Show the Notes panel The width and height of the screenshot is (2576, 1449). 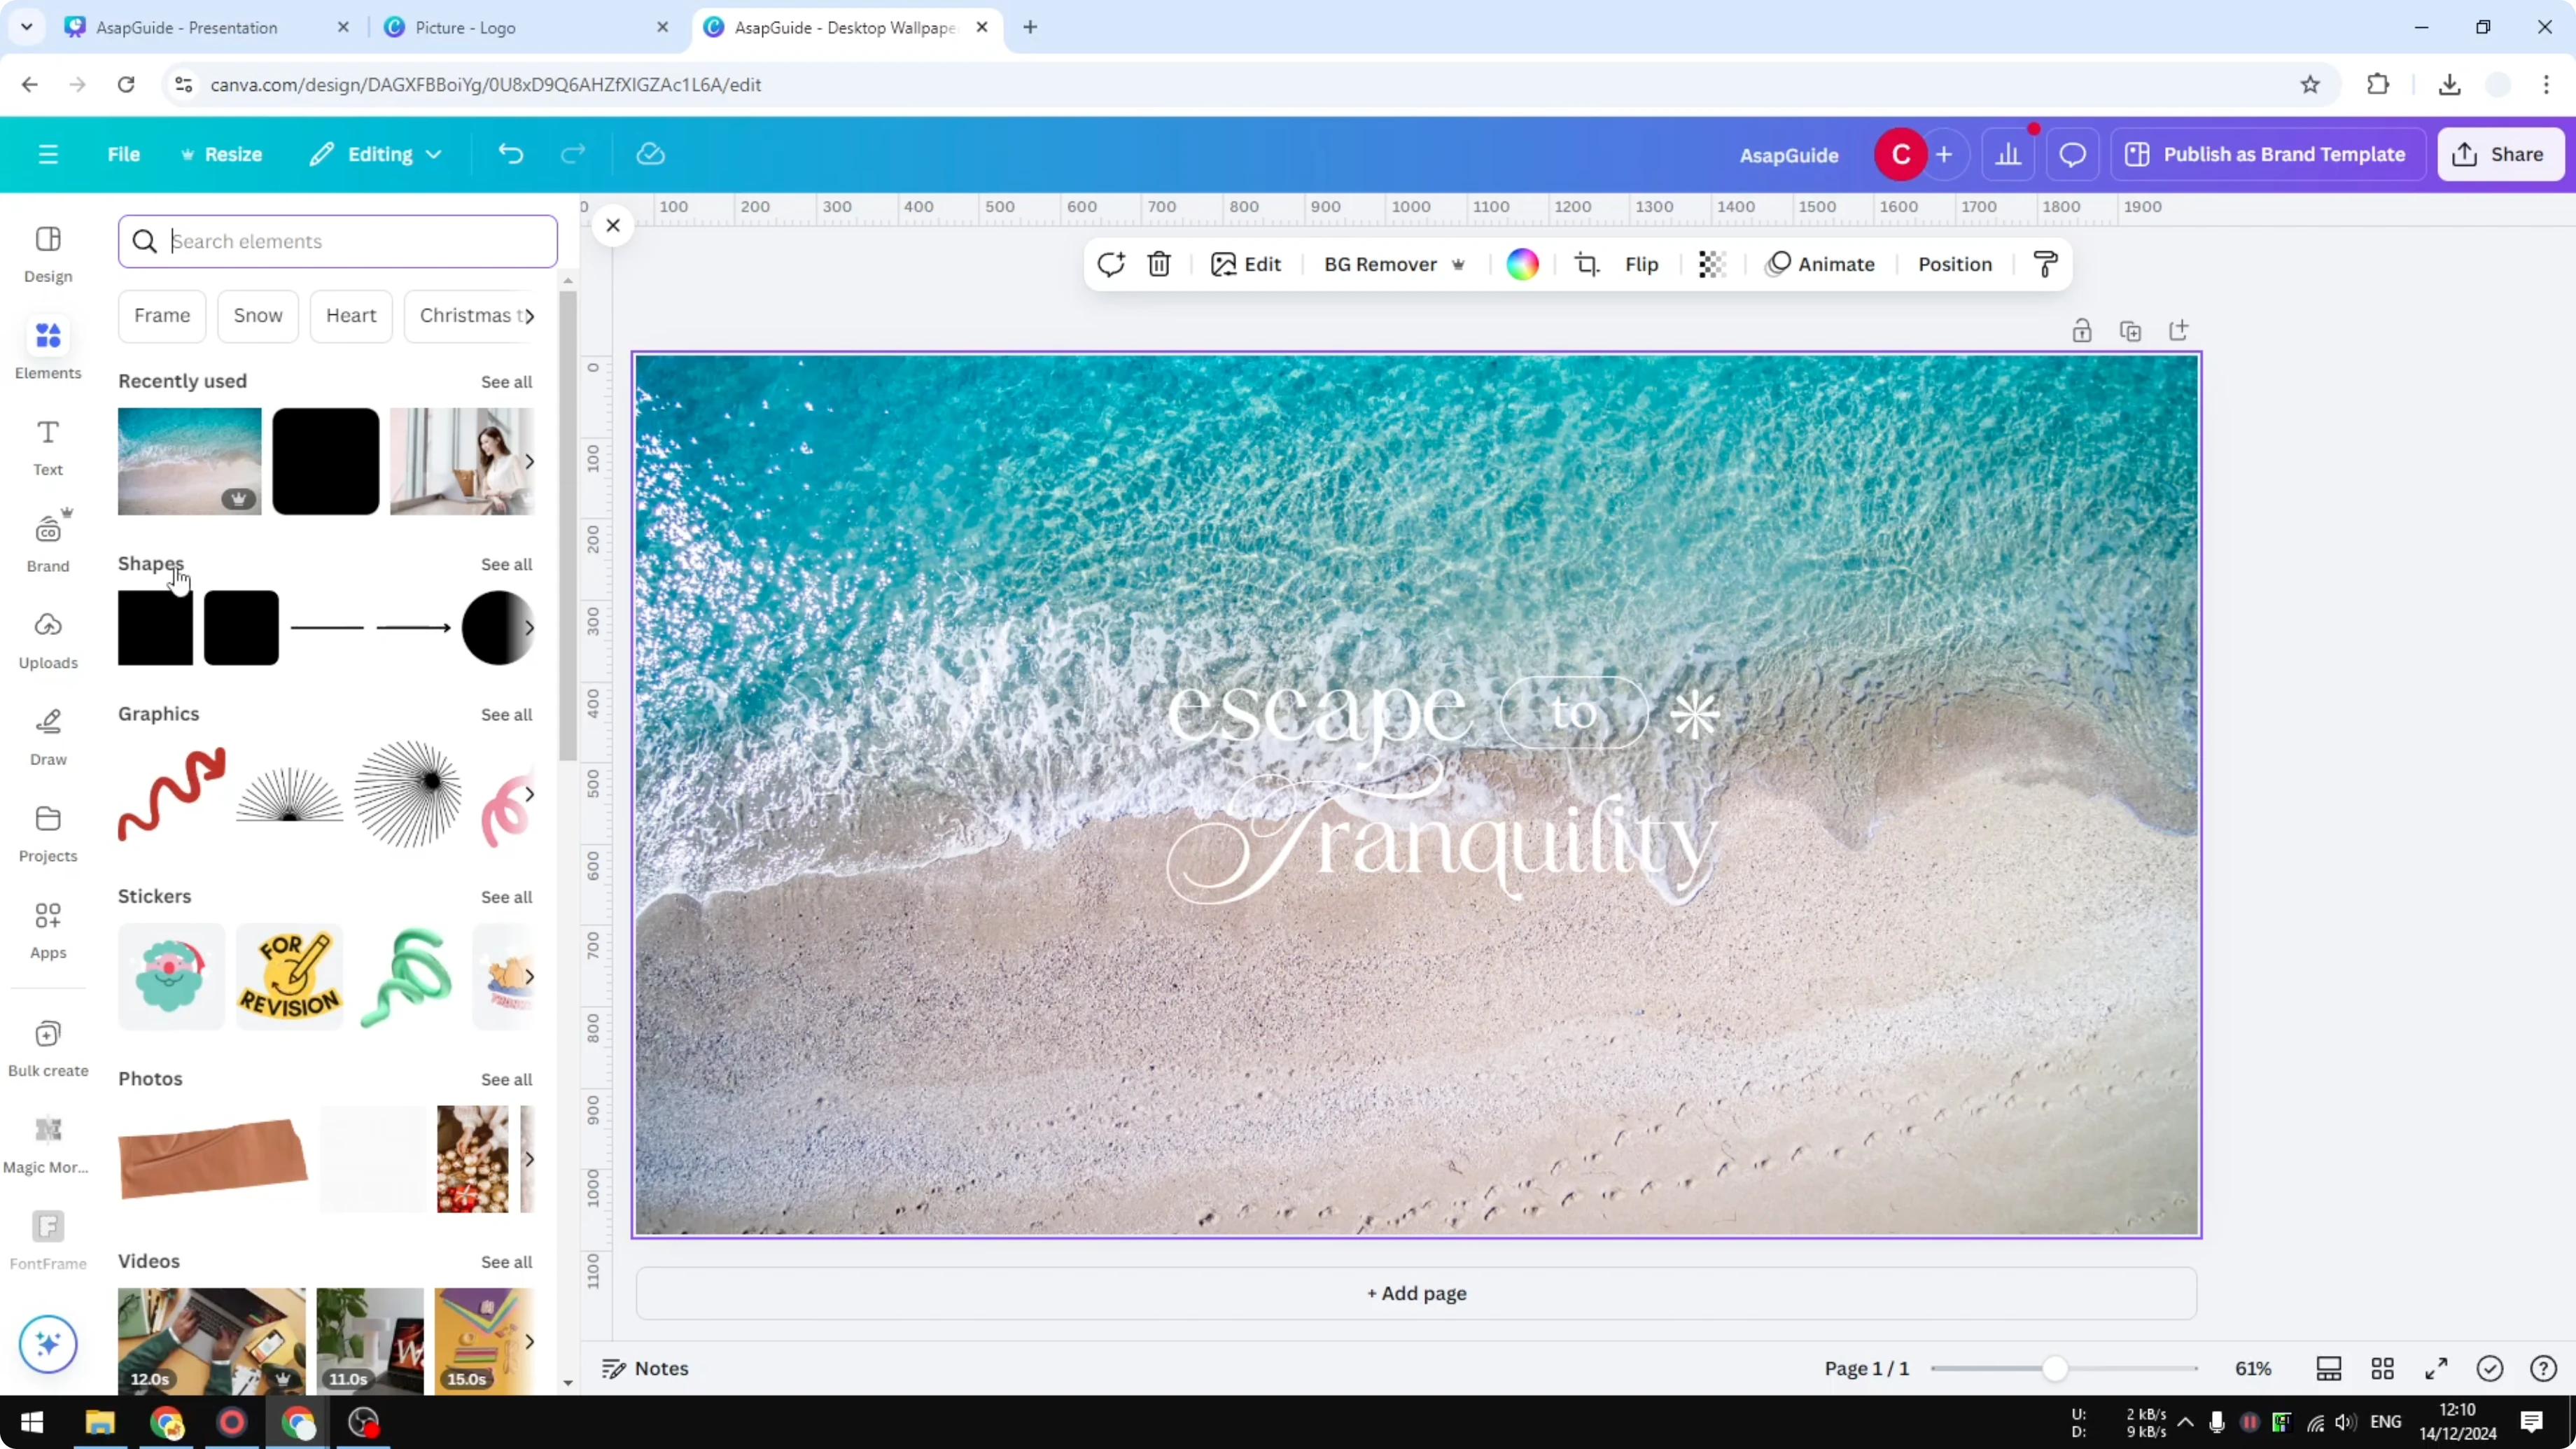click(x=644, y=1368)
